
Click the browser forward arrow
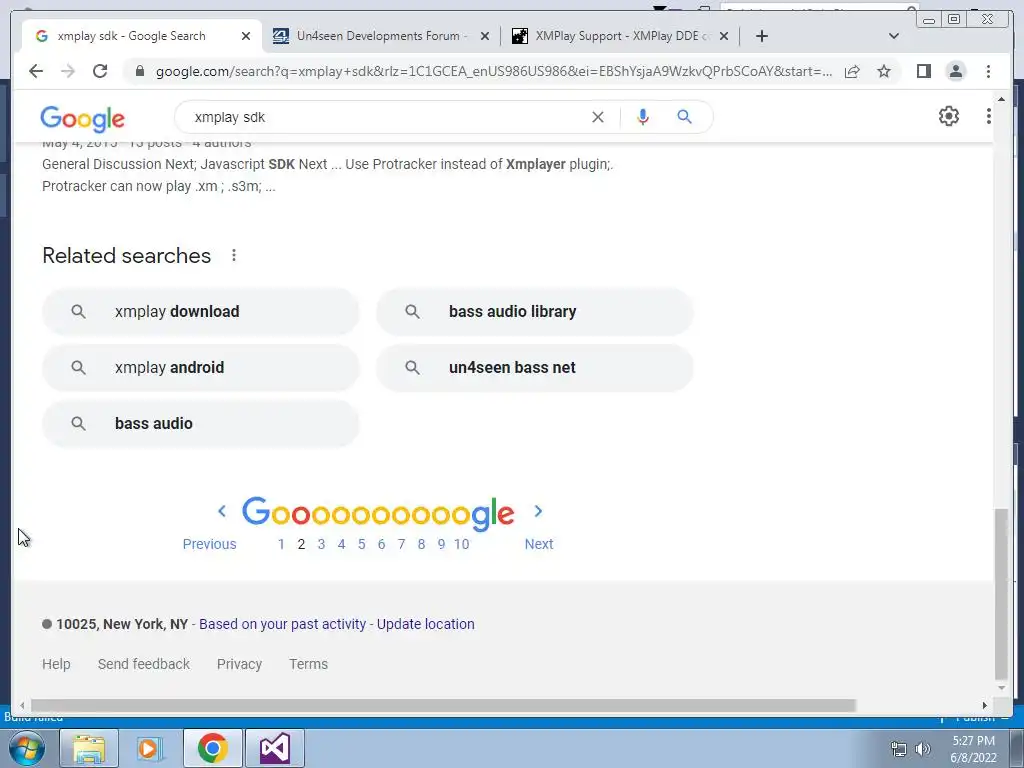[68, 71]
